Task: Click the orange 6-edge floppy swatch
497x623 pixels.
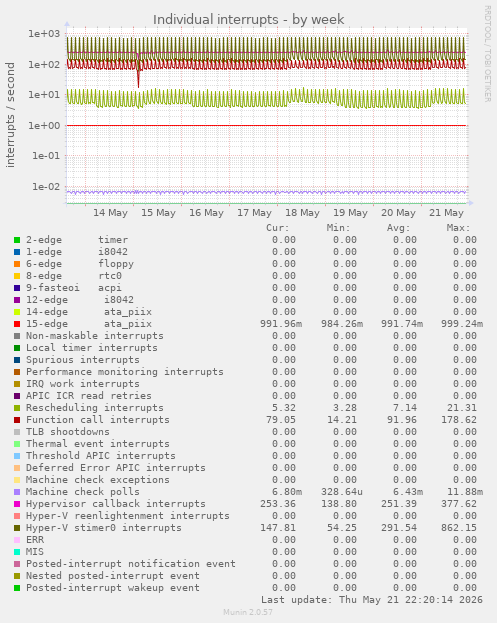Action: 17,264
